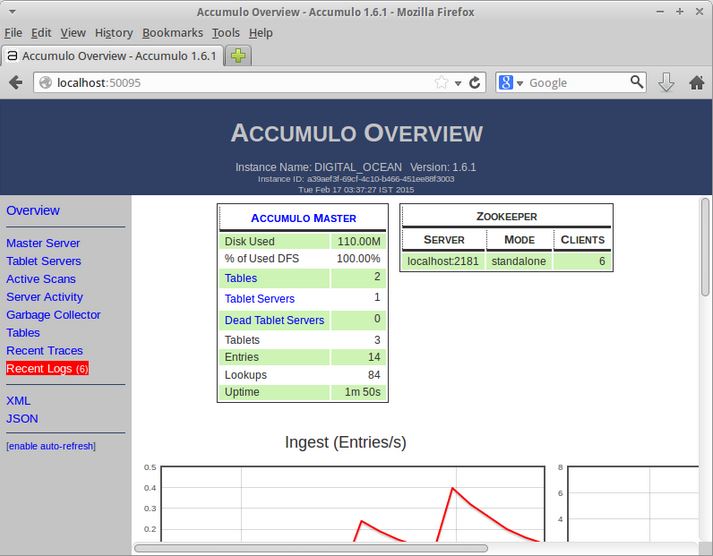Open a new tab with plus icon

click(238, 56)
